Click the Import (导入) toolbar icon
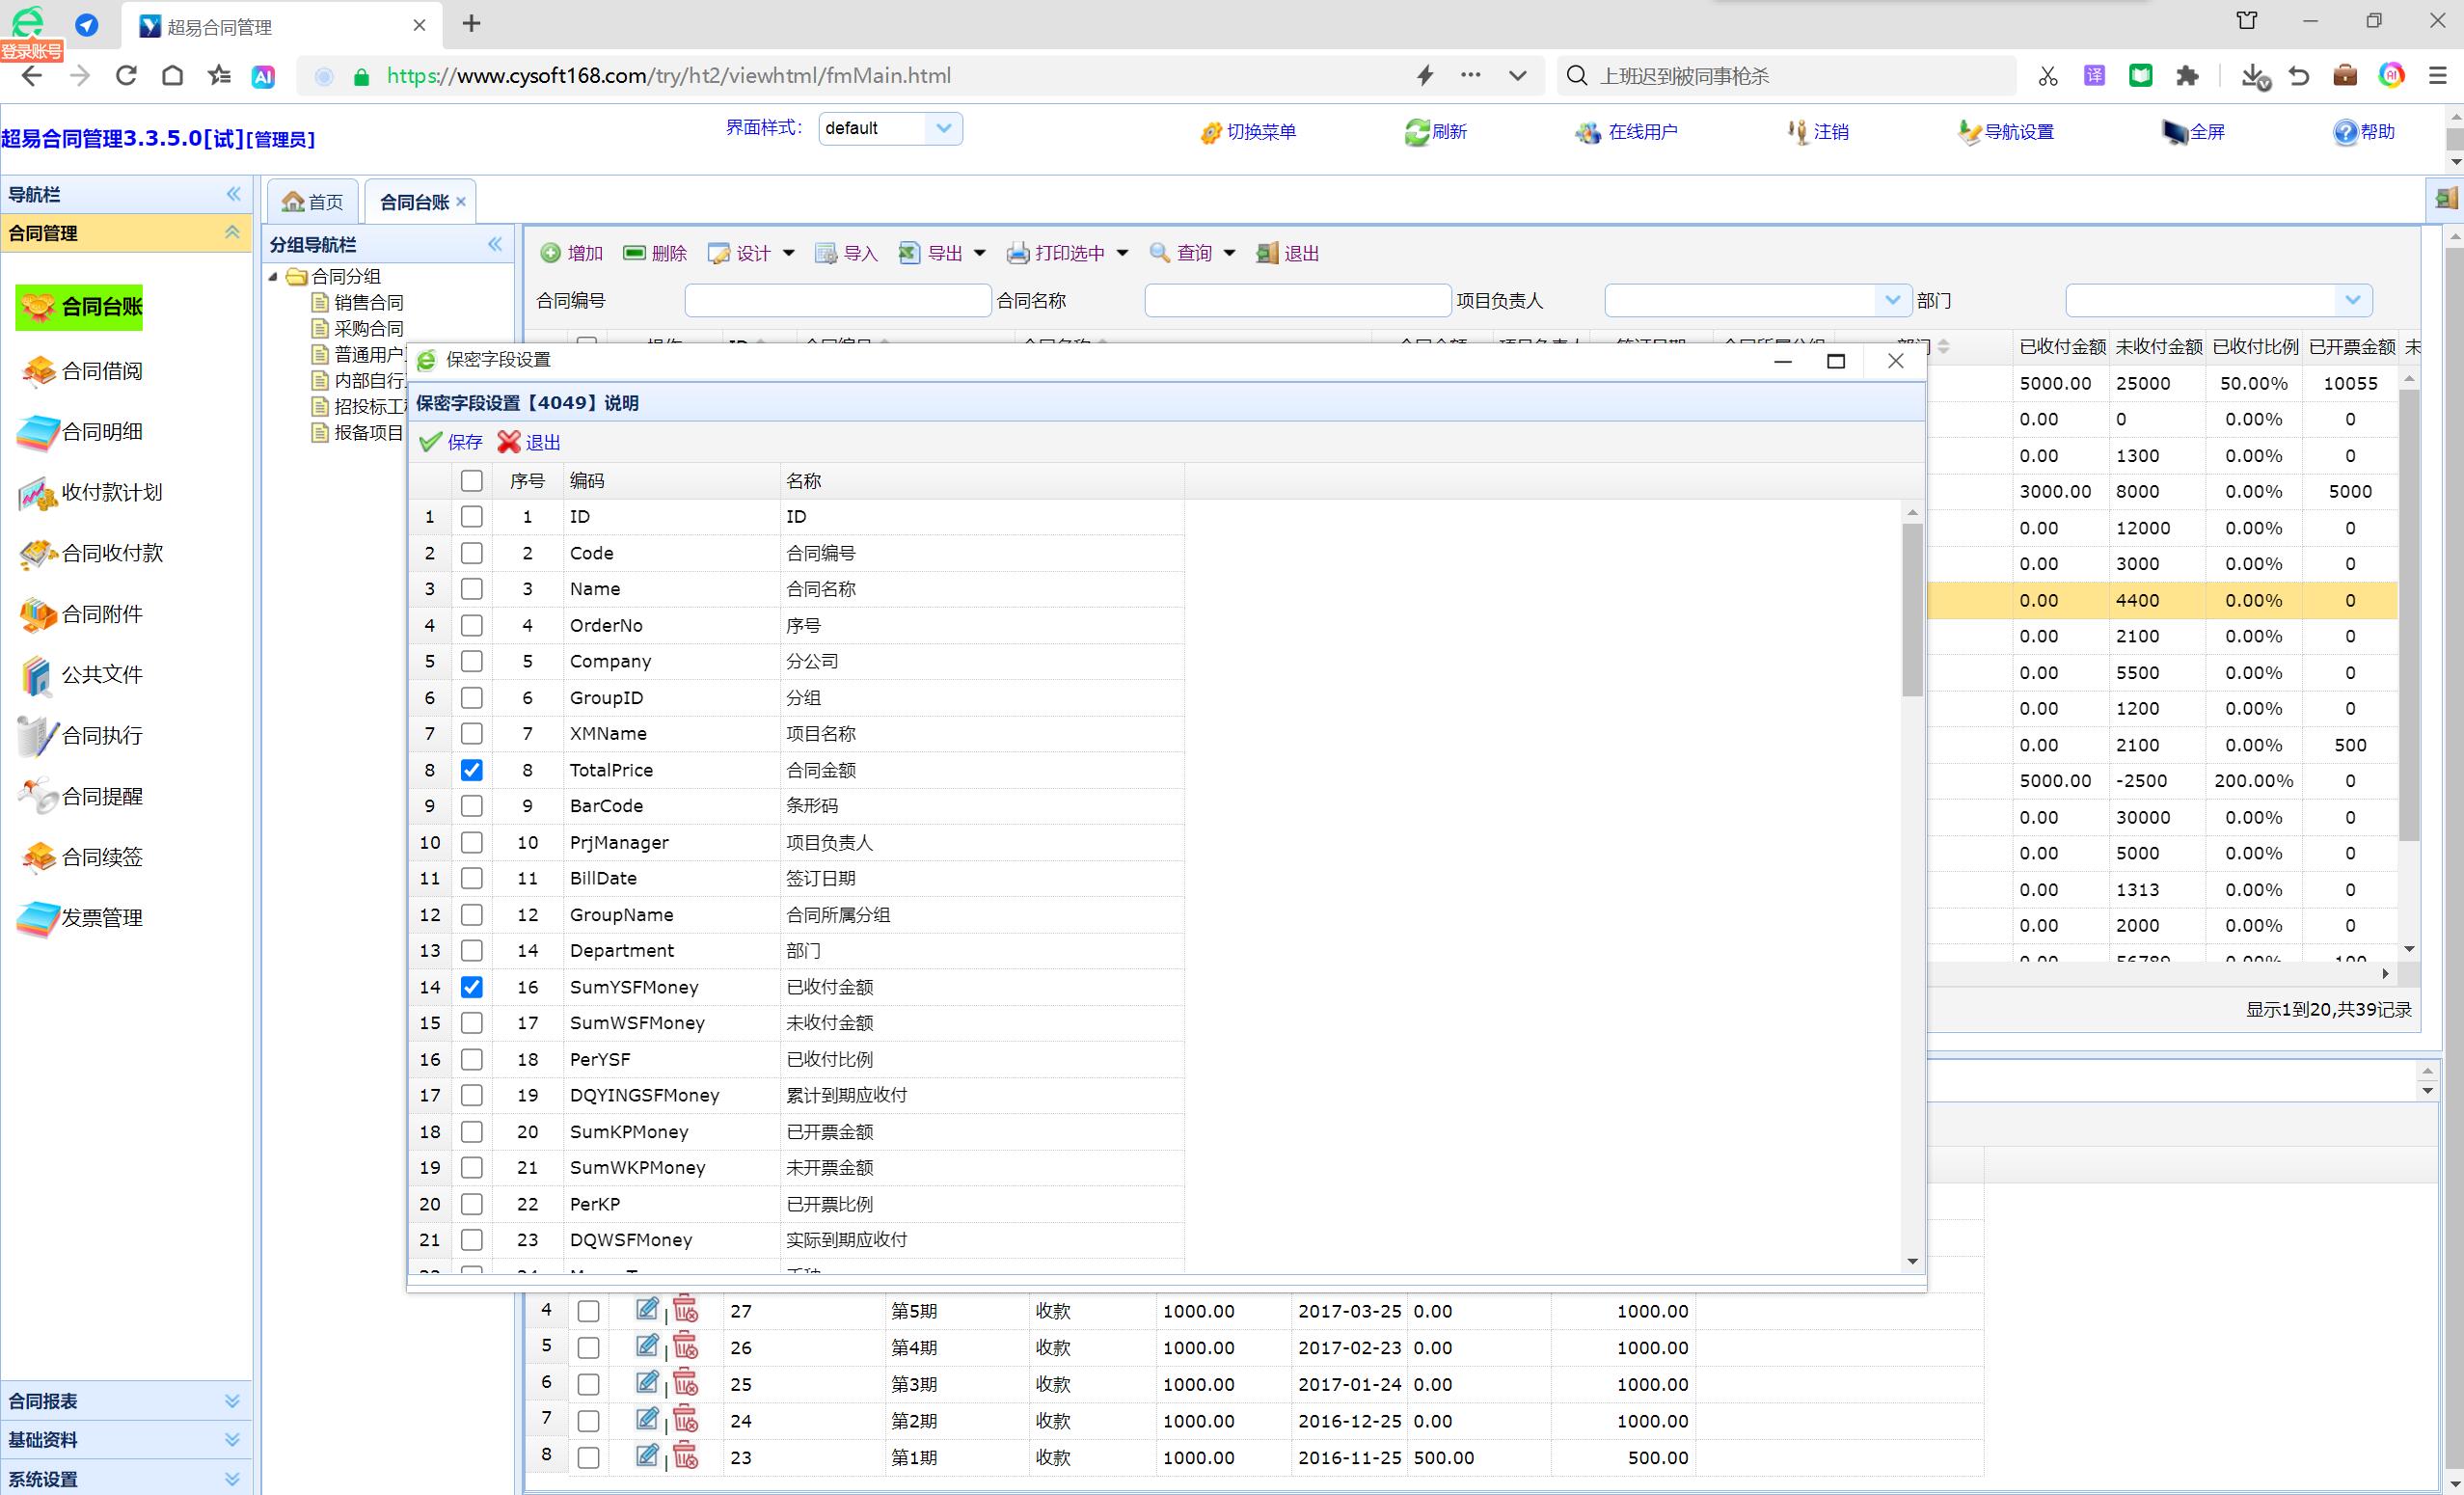 826,253
